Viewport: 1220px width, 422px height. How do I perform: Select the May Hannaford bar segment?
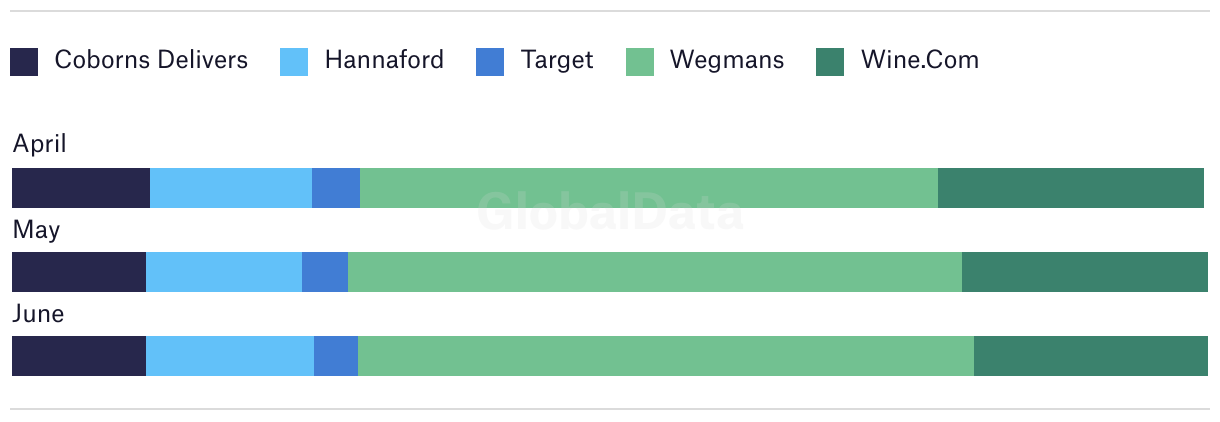[x=224, y=272]
